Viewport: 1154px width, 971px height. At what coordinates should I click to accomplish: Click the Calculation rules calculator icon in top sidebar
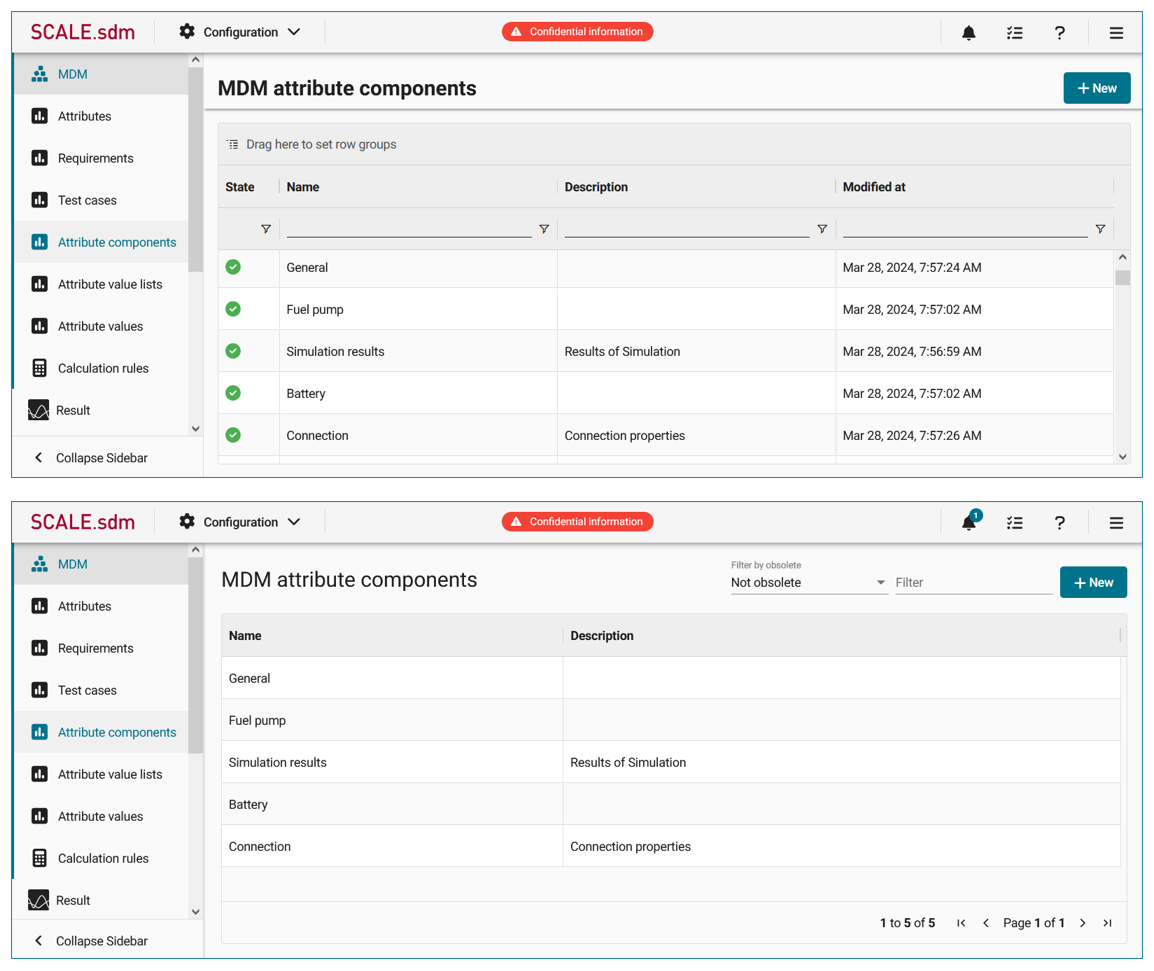coord(40,368)
